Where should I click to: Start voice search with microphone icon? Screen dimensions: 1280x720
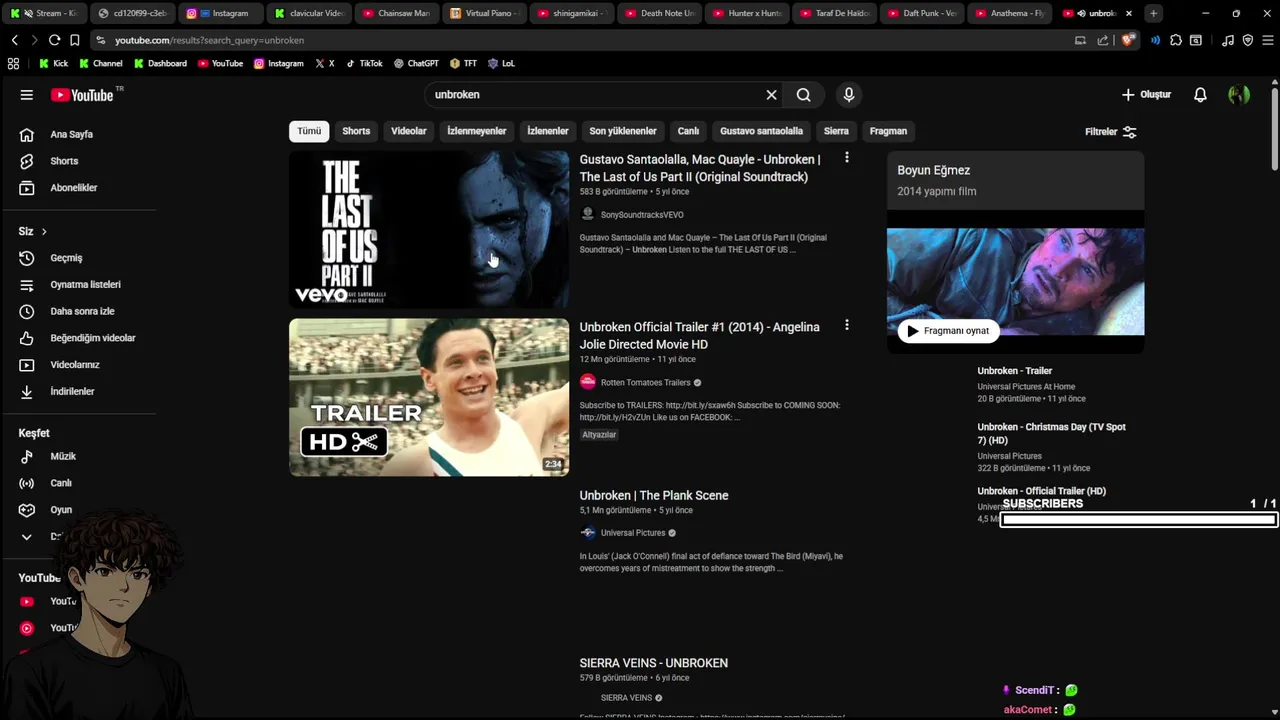click(849, 95)
